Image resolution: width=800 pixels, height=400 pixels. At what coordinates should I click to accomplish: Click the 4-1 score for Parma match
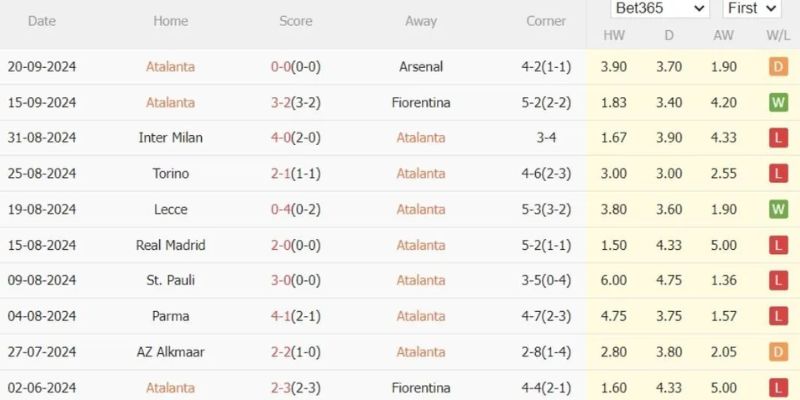tap(282, 317)
